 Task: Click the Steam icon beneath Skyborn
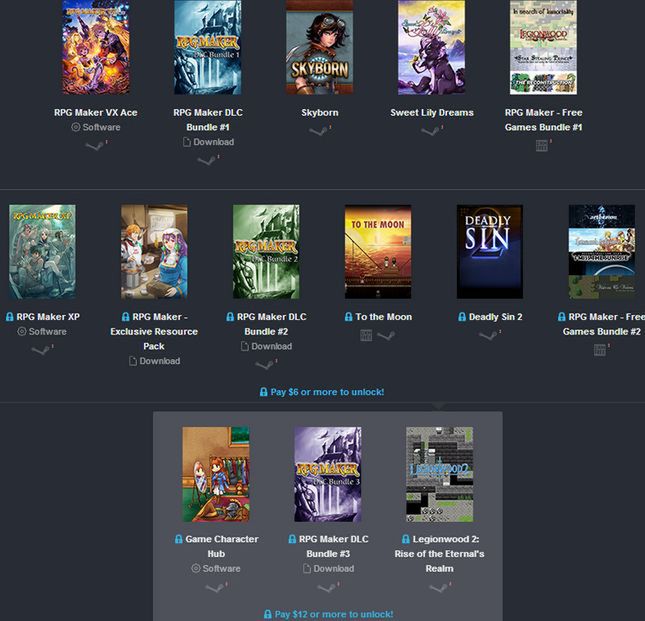coord(318,131)
